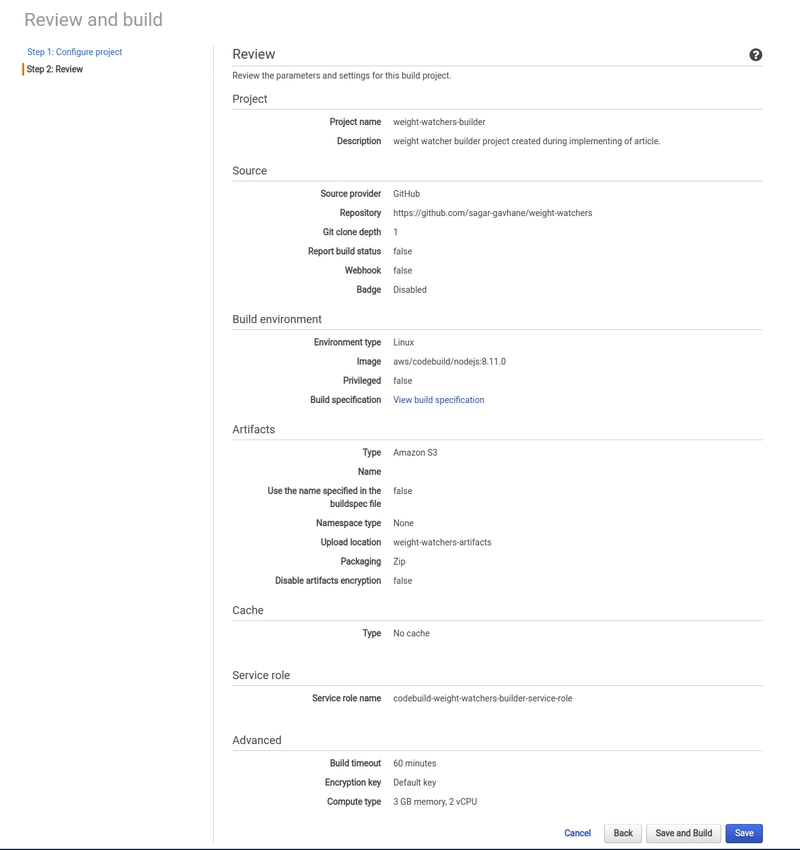Click the aws/codebuild/nodejs:8.11.0 image value
Image resolution: width=800 pixels, height=850 pixels.
pos(449,362)
